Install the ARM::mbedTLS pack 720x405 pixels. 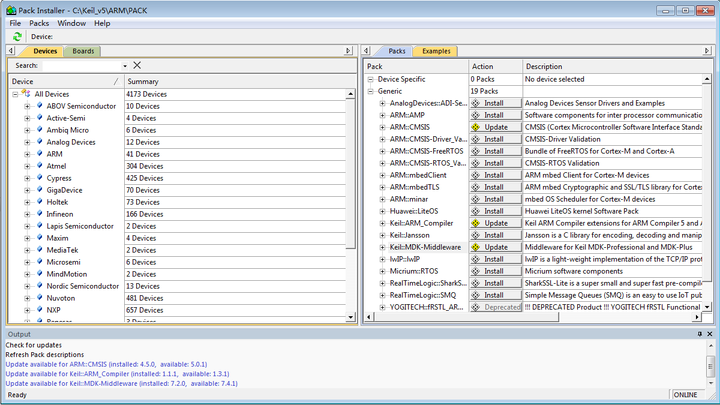pos(495,187)
